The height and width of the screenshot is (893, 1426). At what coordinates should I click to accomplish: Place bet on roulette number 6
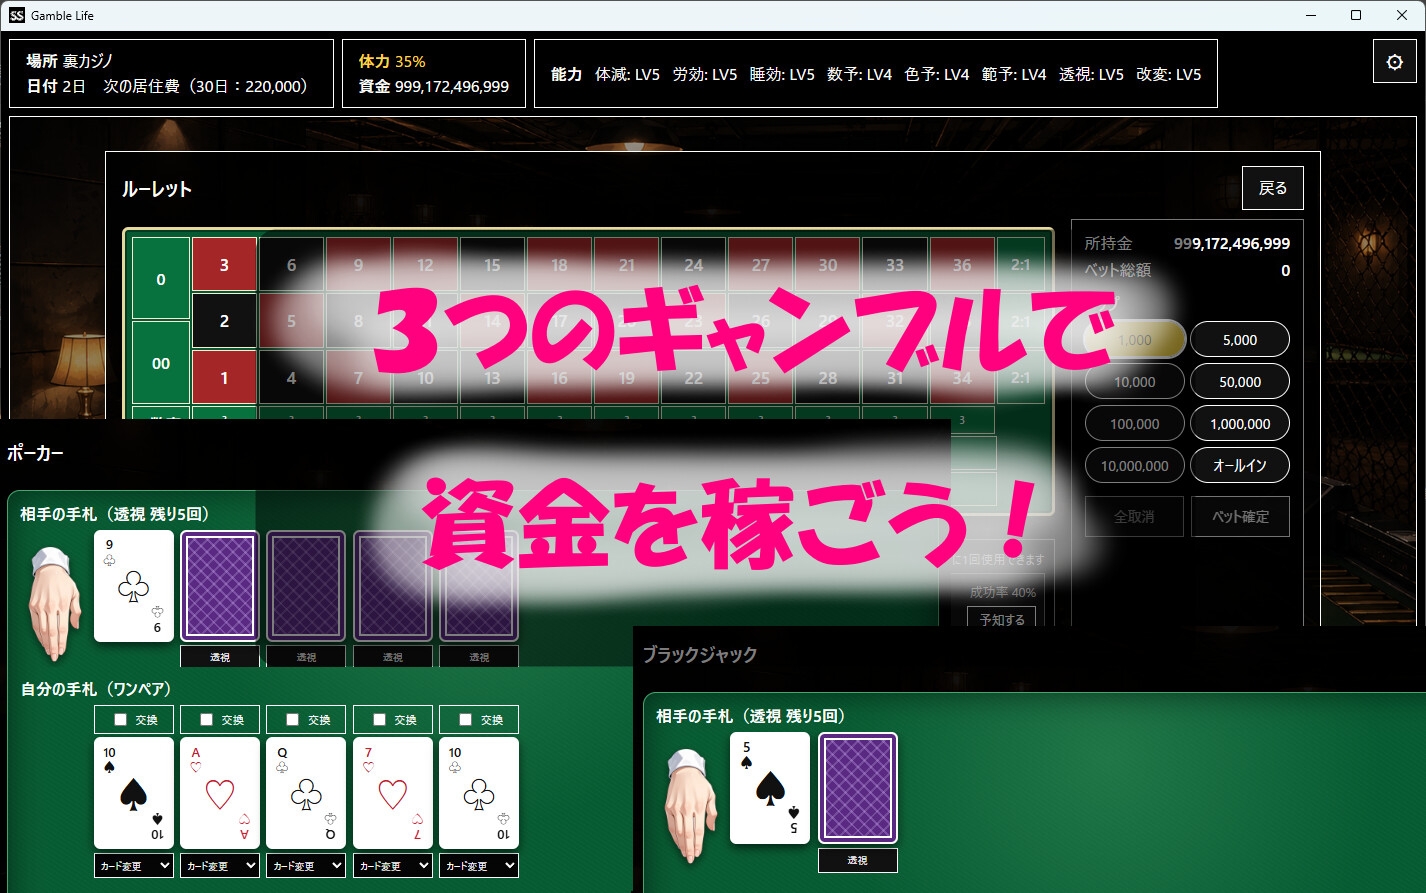pos(291,265)
